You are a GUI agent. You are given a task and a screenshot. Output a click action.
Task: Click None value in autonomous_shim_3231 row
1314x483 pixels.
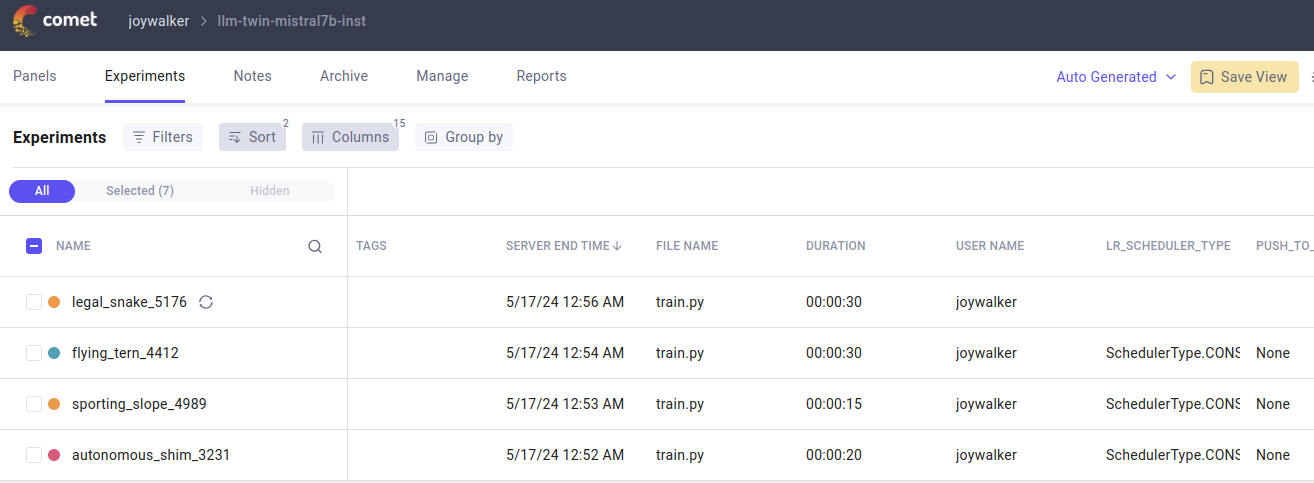pos(1273,455)
